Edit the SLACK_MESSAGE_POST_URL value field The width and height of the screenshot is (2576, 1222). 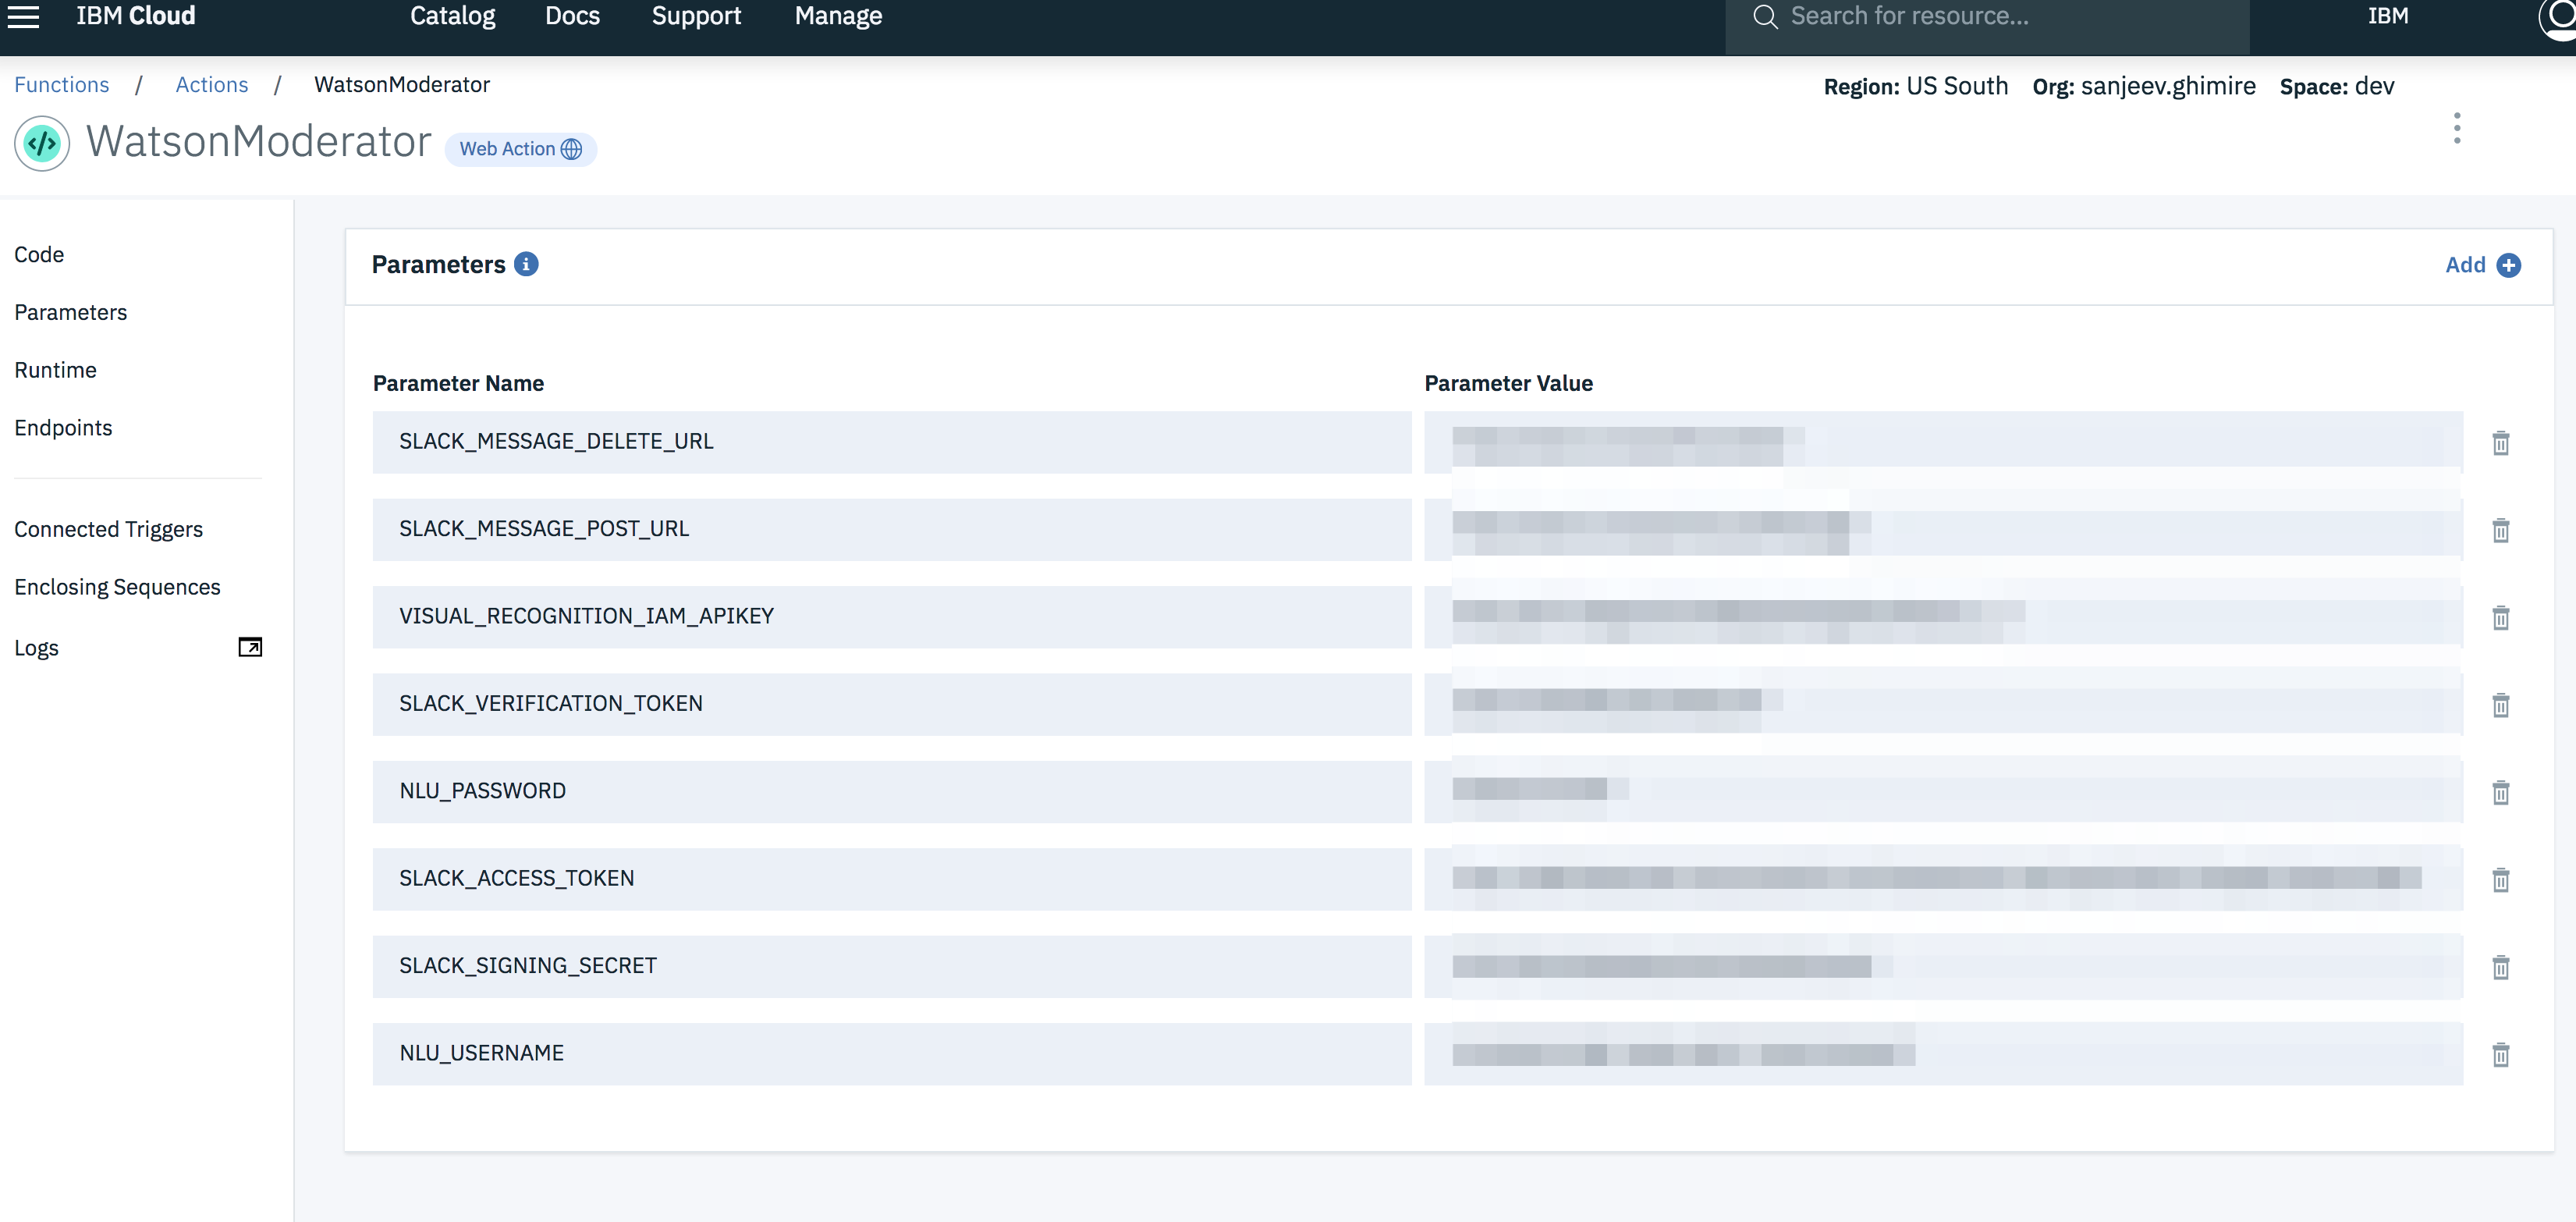point(1943,529)
